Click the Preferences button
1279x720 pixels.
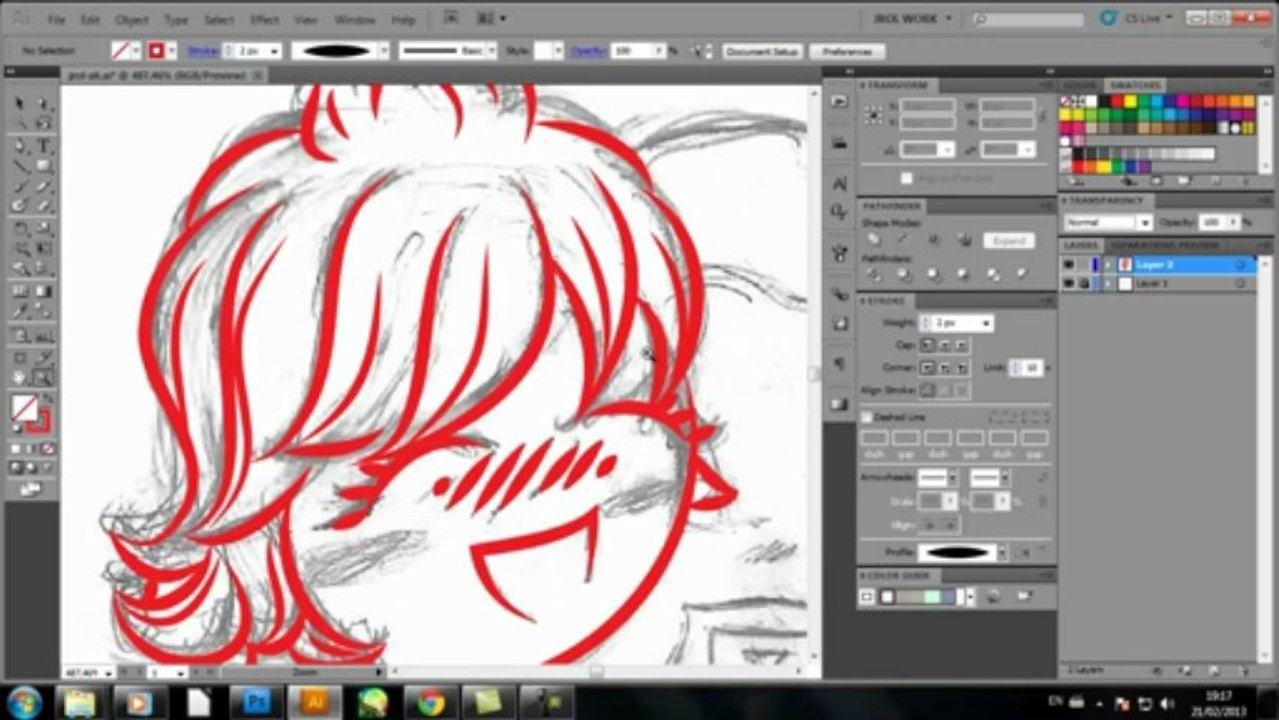[847, 51]
